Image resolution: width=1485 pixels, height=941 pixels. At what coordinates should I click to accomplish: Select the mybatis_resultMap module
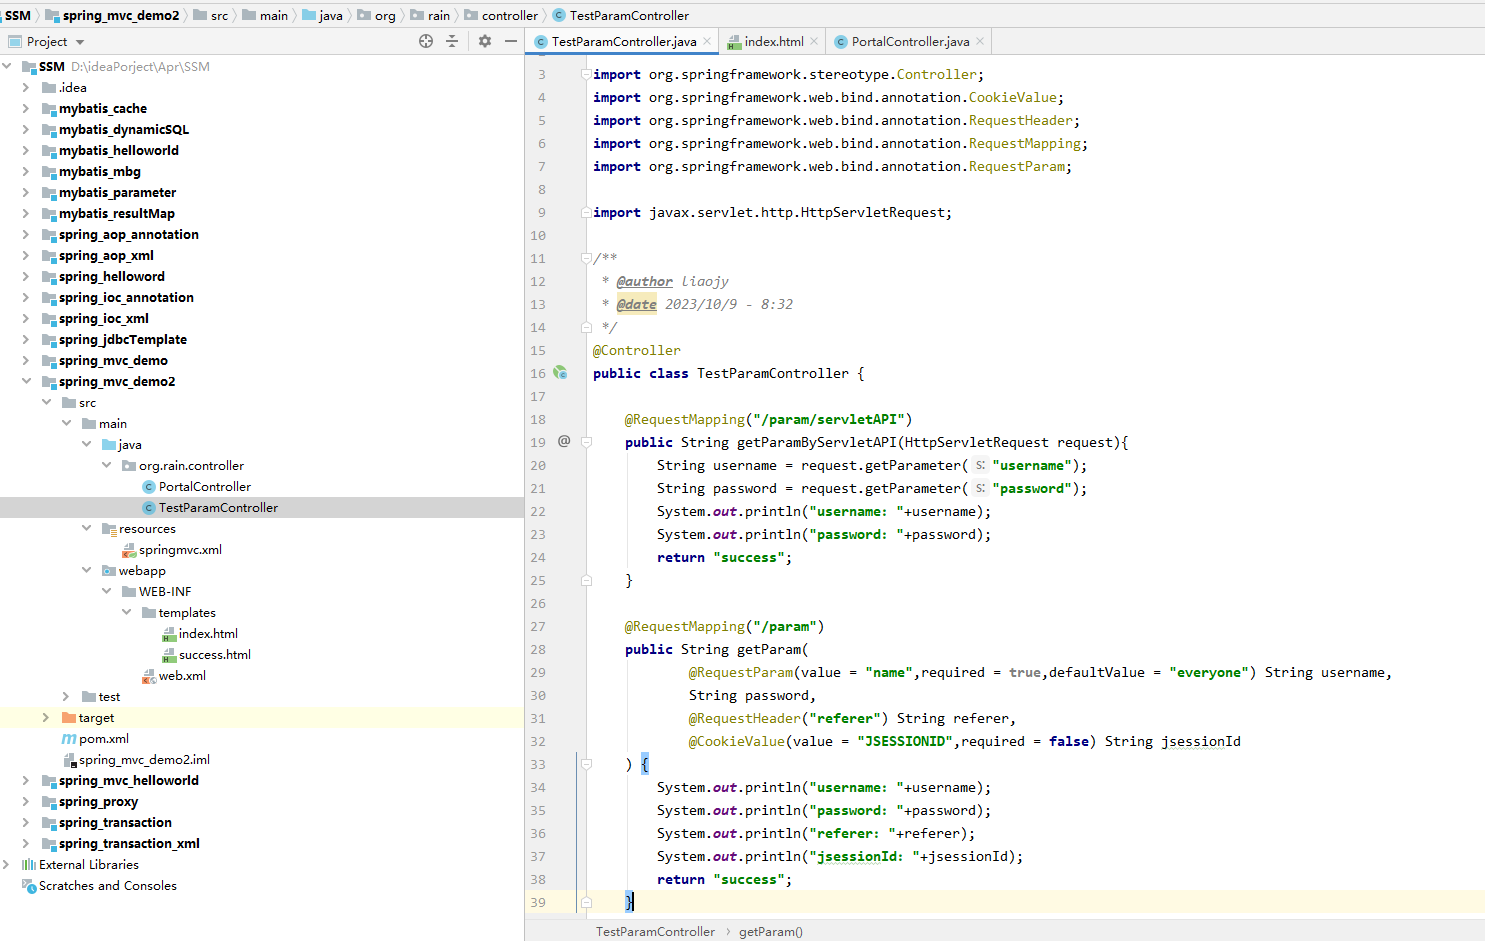click(x=116, y=214)
